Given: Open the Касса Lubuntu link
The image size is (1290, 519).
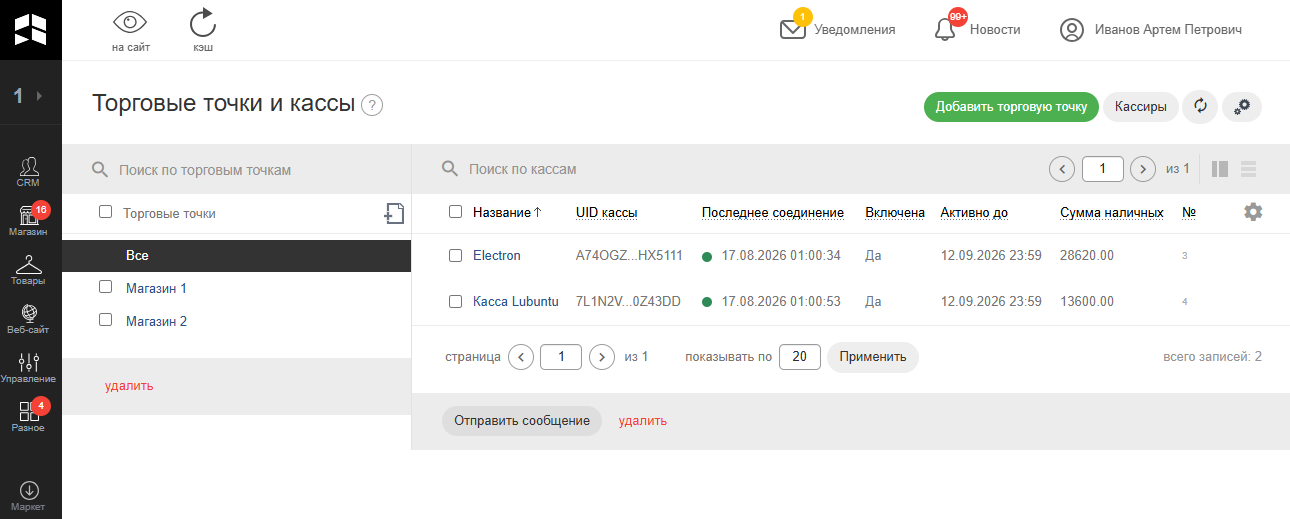Looking at the screenshot, I should (516, 301).
